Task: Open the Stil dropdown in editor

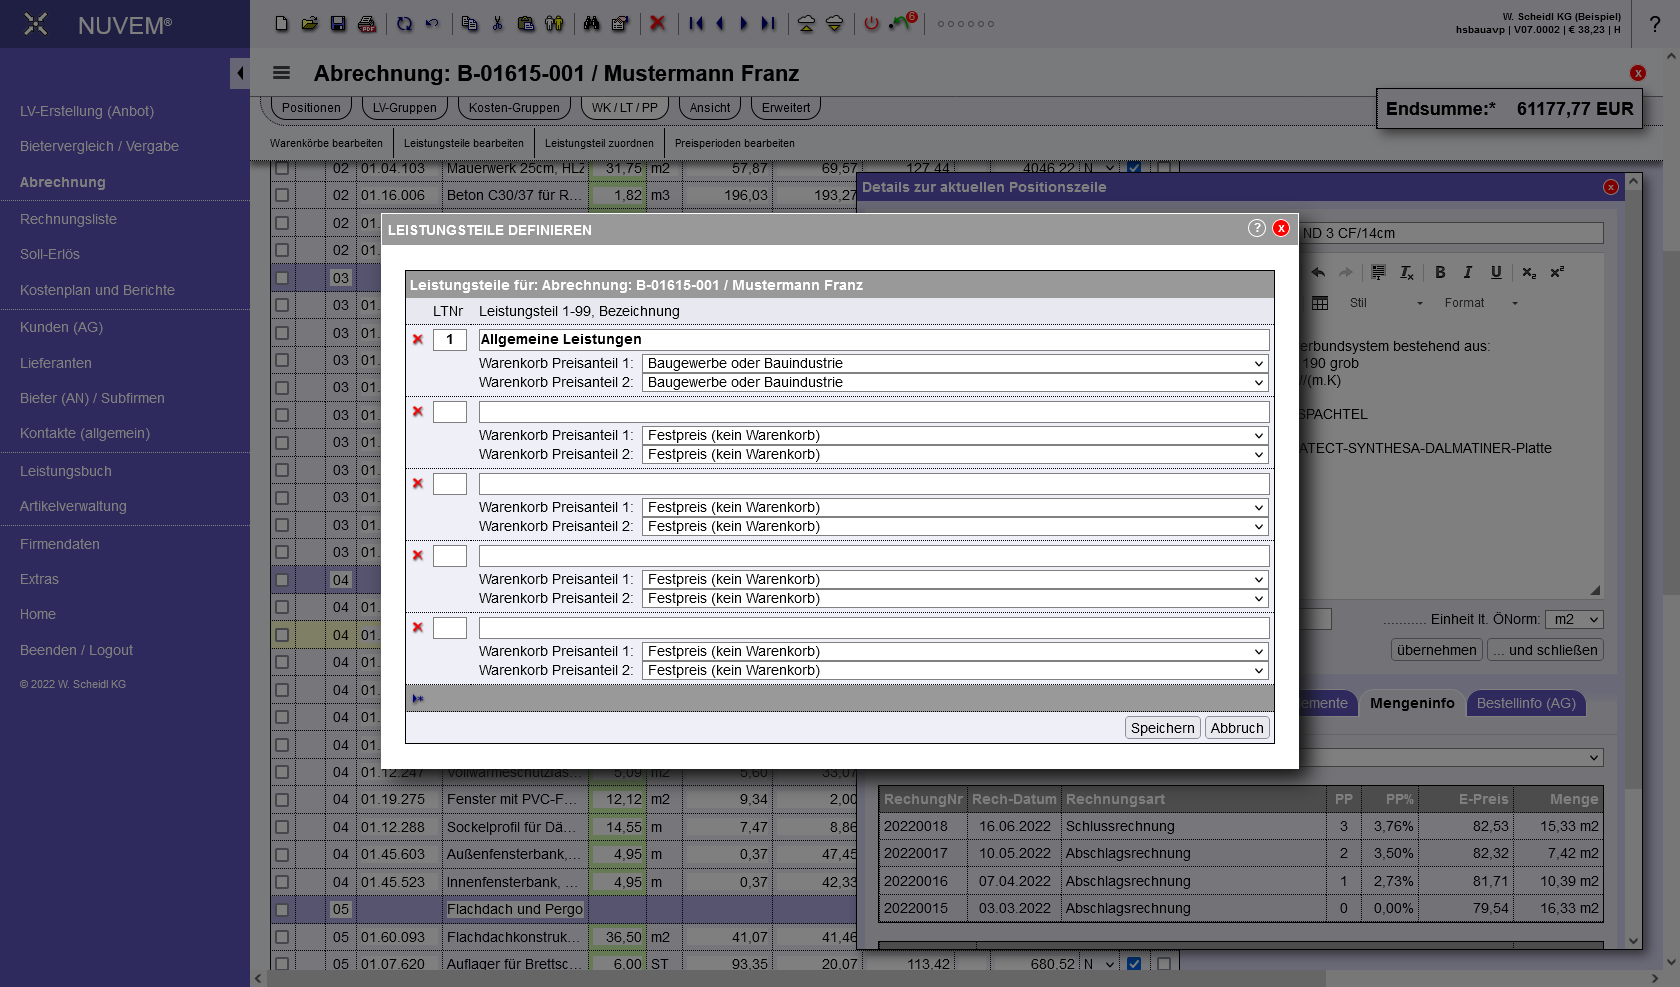Action: pos(1385,303)
